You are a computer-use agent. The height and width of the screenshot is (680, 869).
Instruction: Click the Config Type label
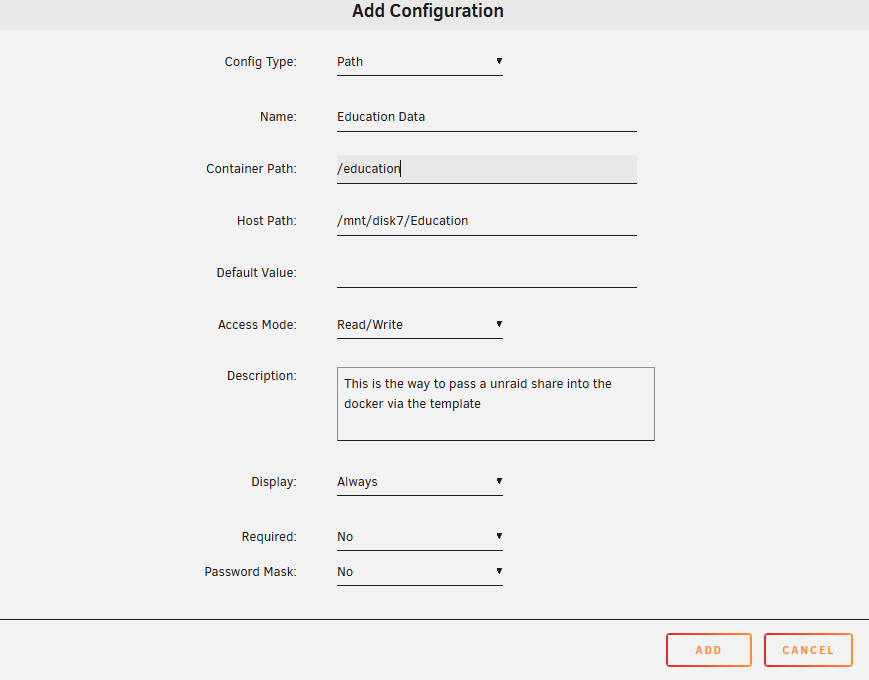pyautogui.click(x=260, y=62)
